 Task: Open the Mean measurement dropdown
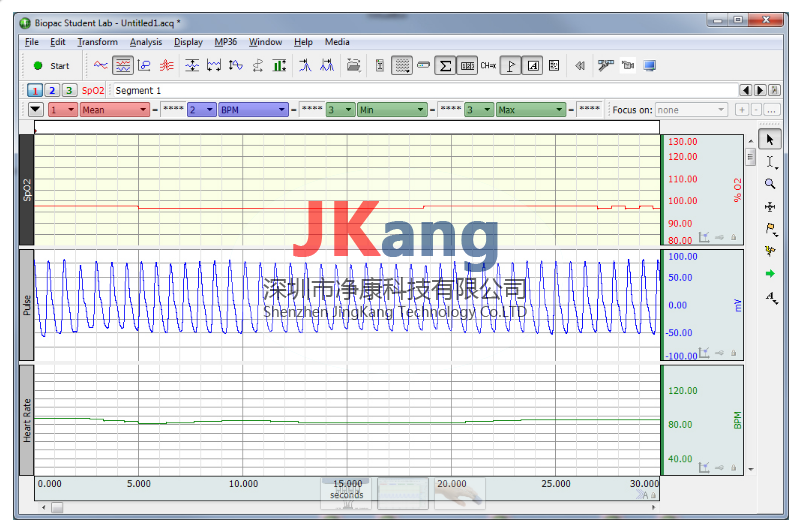click(115, 110)
